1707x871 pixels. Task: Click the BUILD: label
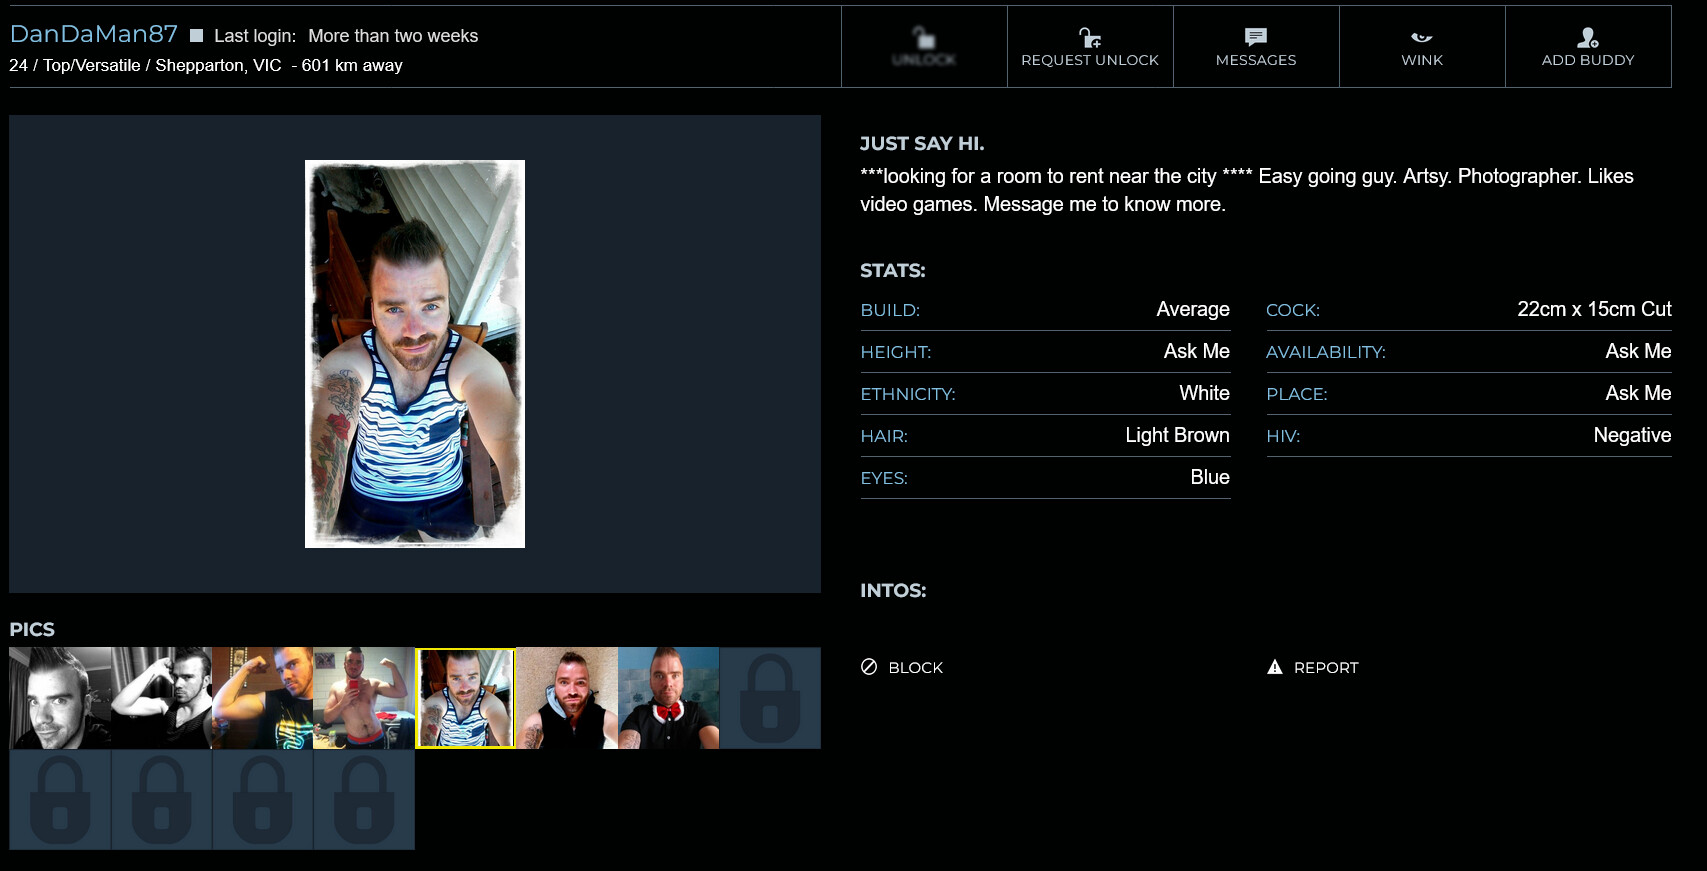pyautogui.click(x=890, y=310)
